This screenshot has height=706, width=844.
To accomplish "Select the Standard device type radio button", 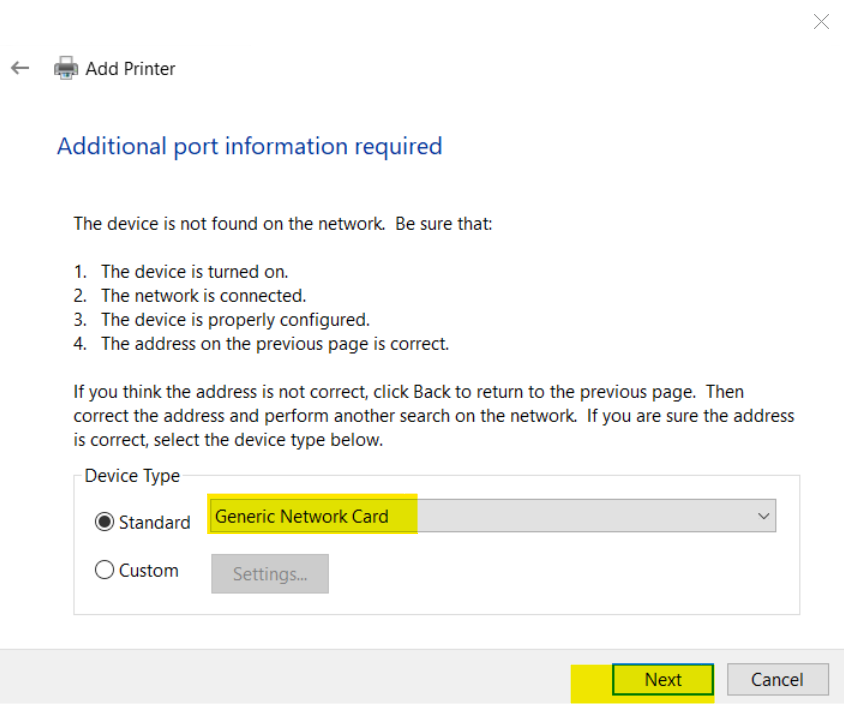I will pos(104,521).
